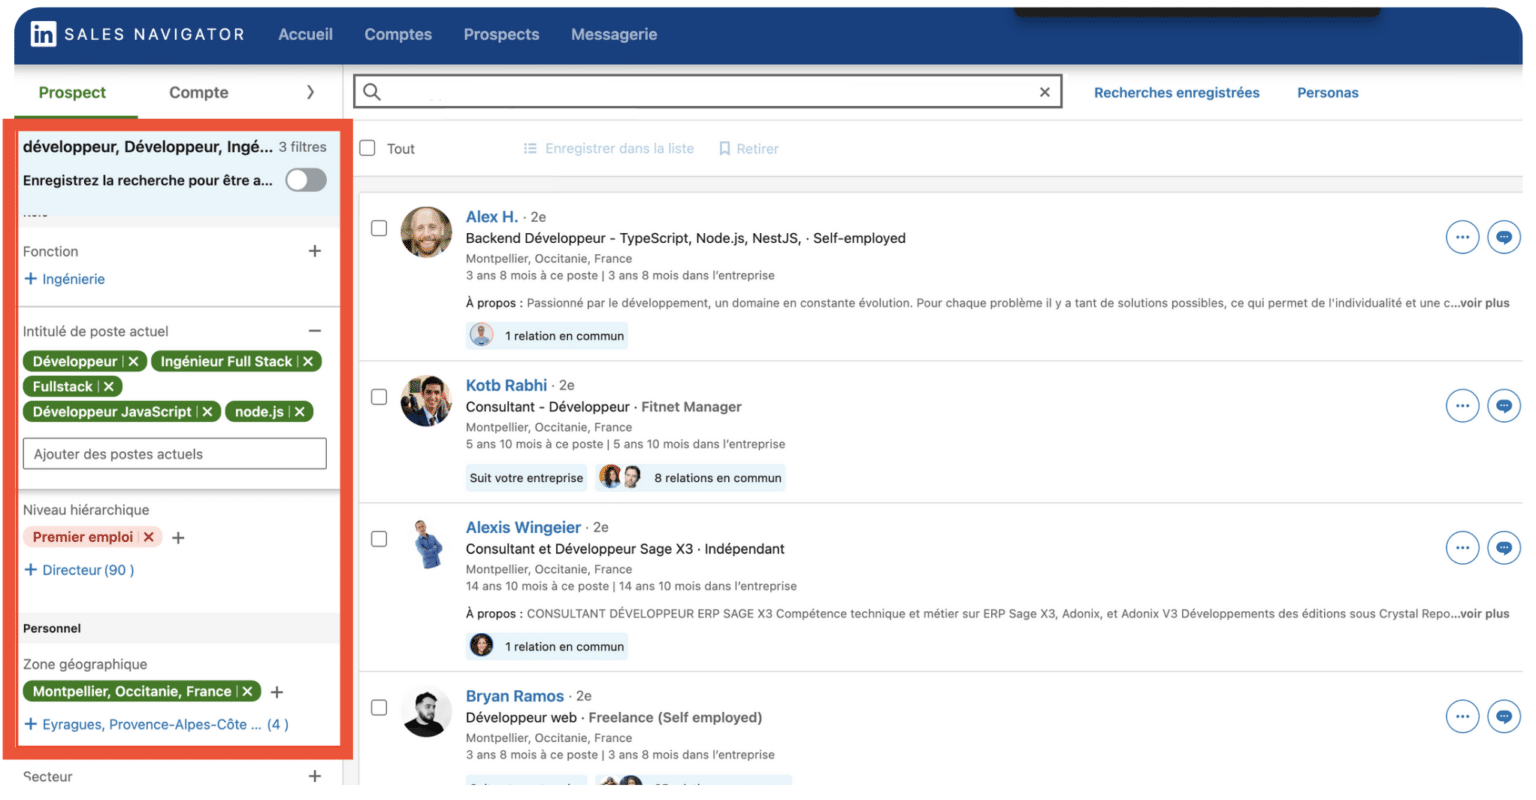Enable the save search notification toggle
The image size is (1536, 800).
[306, 180]
